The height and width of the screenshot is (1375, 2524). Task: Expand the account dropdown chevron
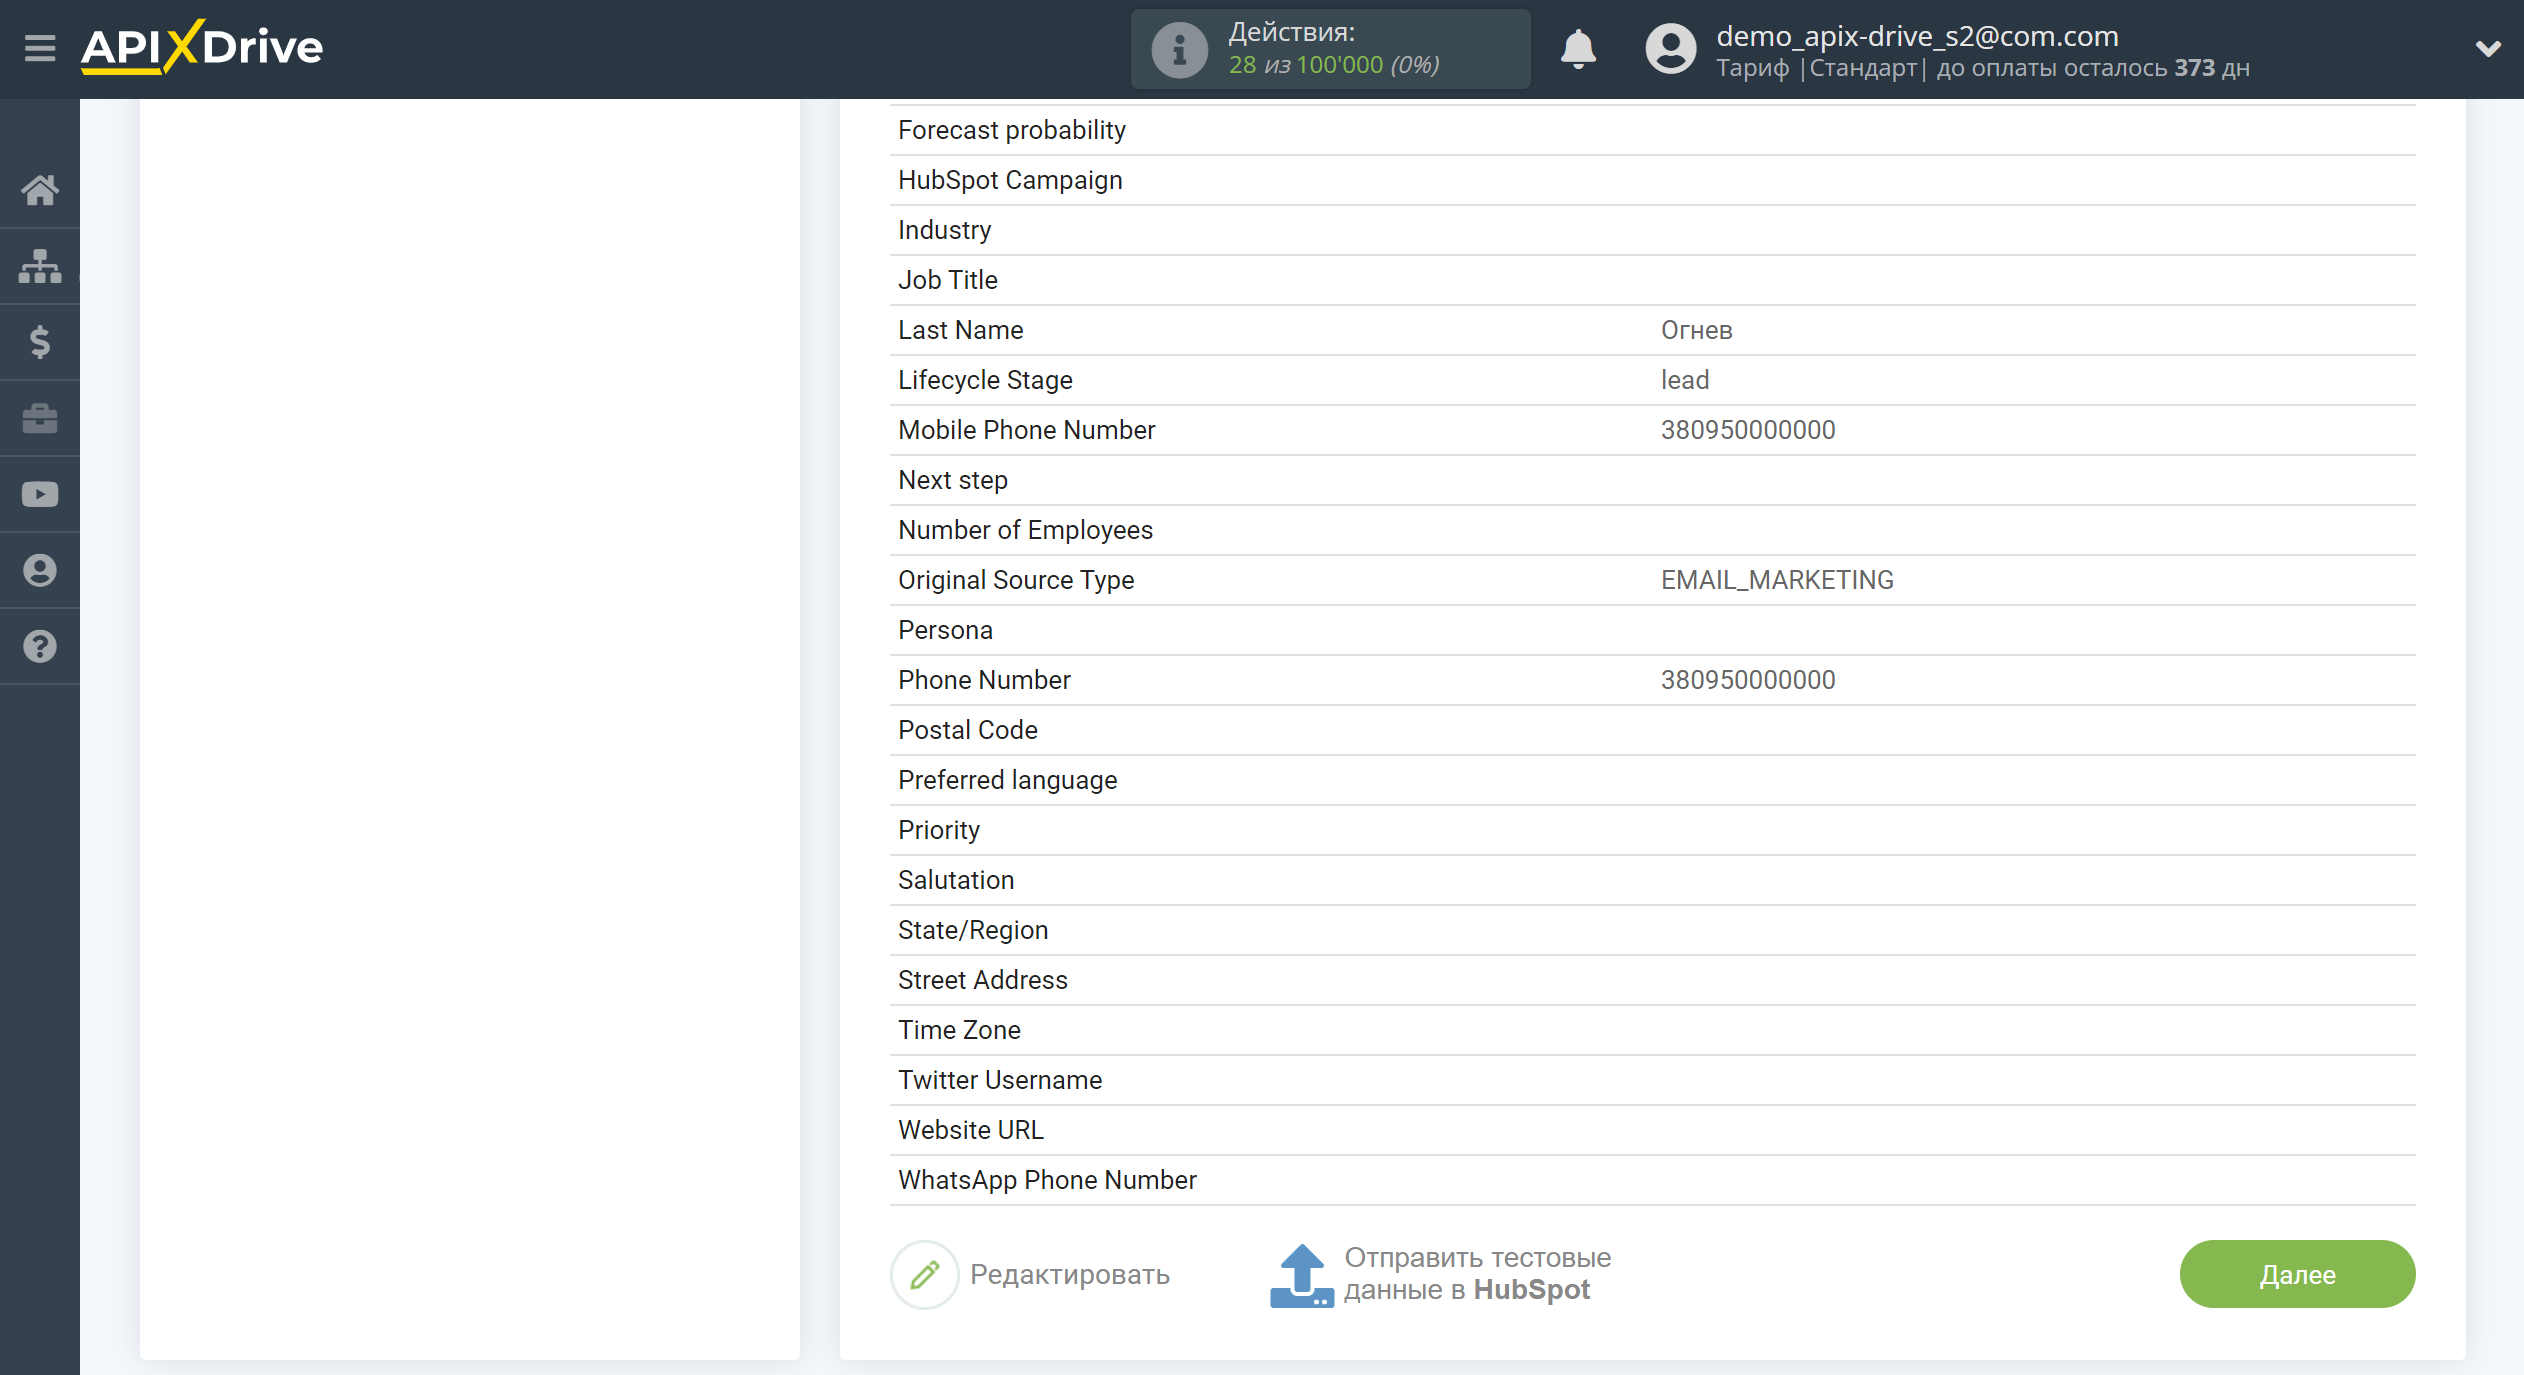click(2488, 48)
